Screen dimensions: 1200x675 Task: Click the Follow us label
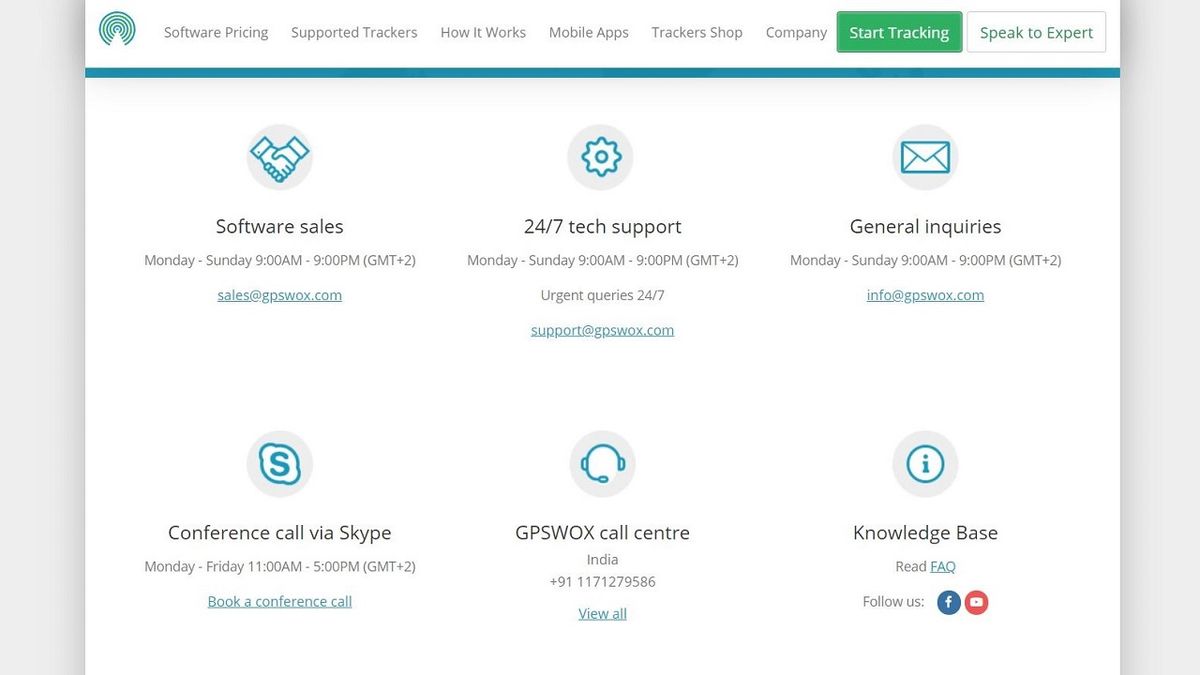893,601
